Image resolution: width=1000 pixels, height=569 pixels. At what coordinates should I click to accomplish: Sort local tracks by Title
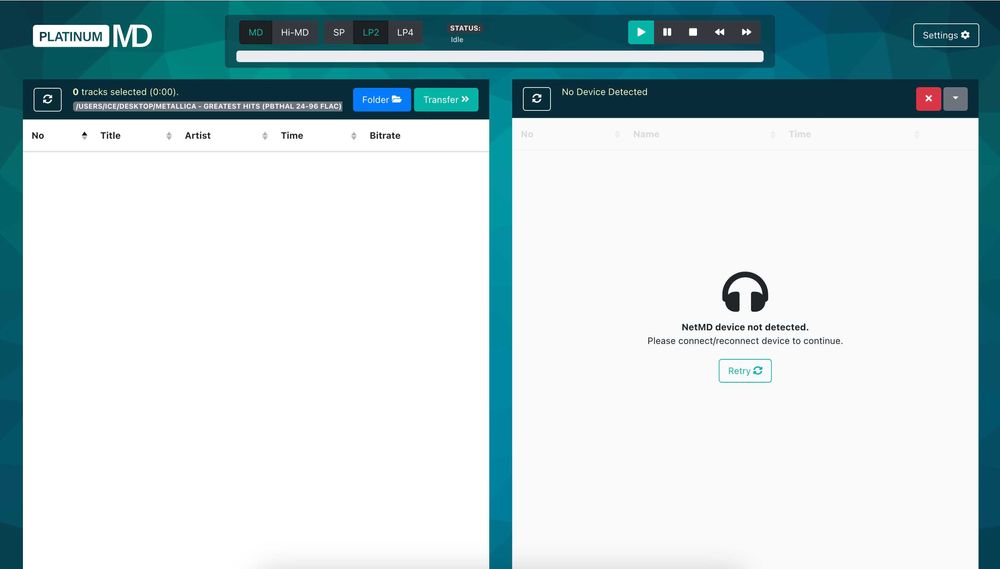pyautogui.click(x=135, y=135)
